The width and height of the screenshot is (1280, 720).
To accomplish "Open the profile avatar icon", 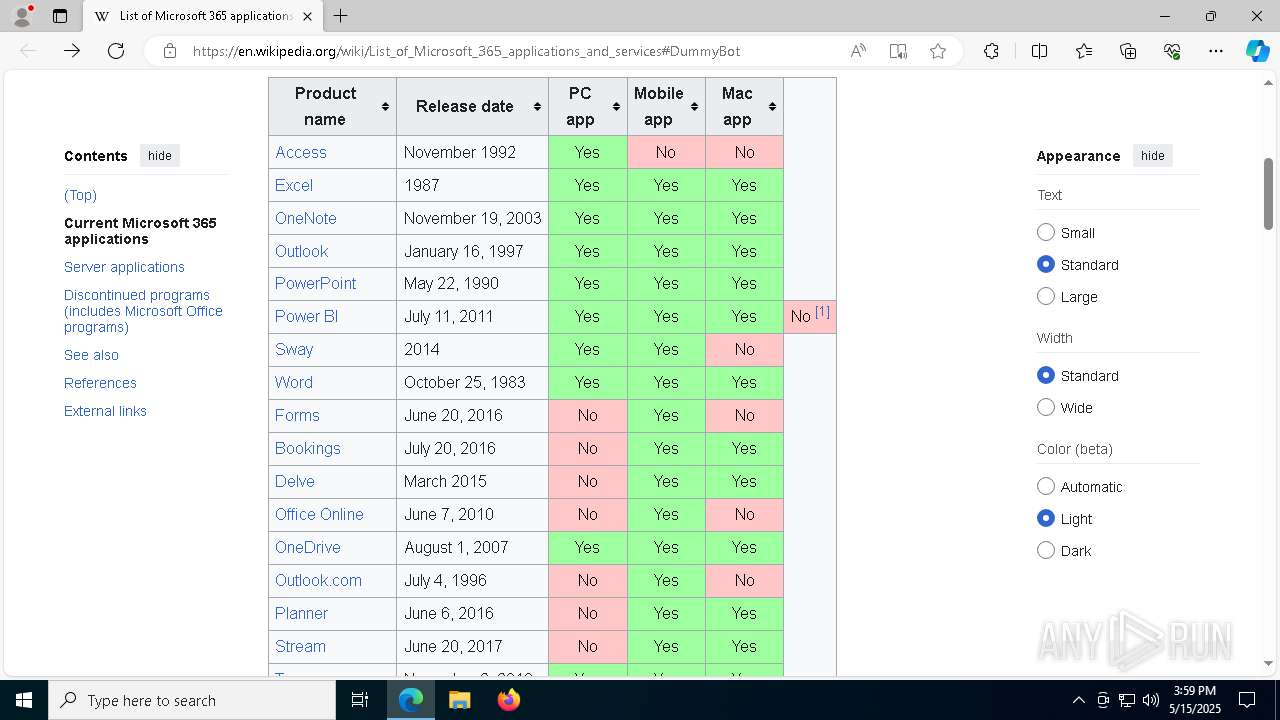I will point(22,16).
